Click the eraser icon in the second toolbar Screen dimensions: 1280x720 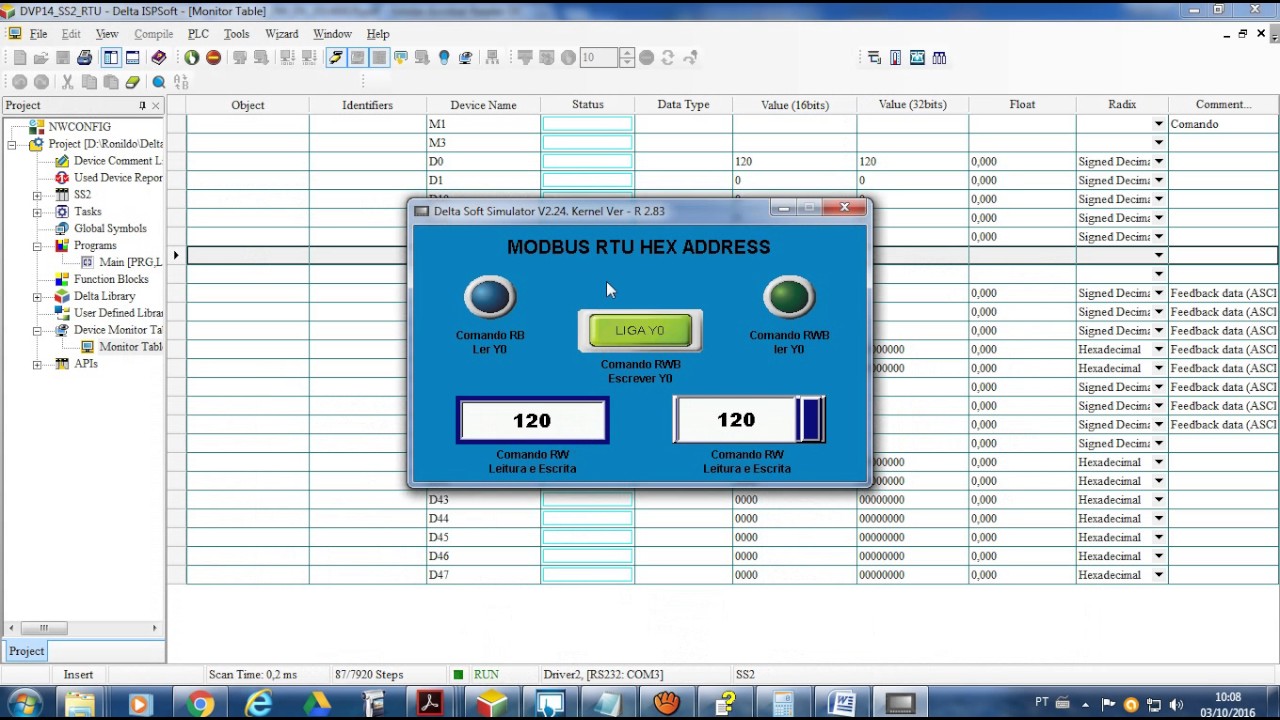132,82
